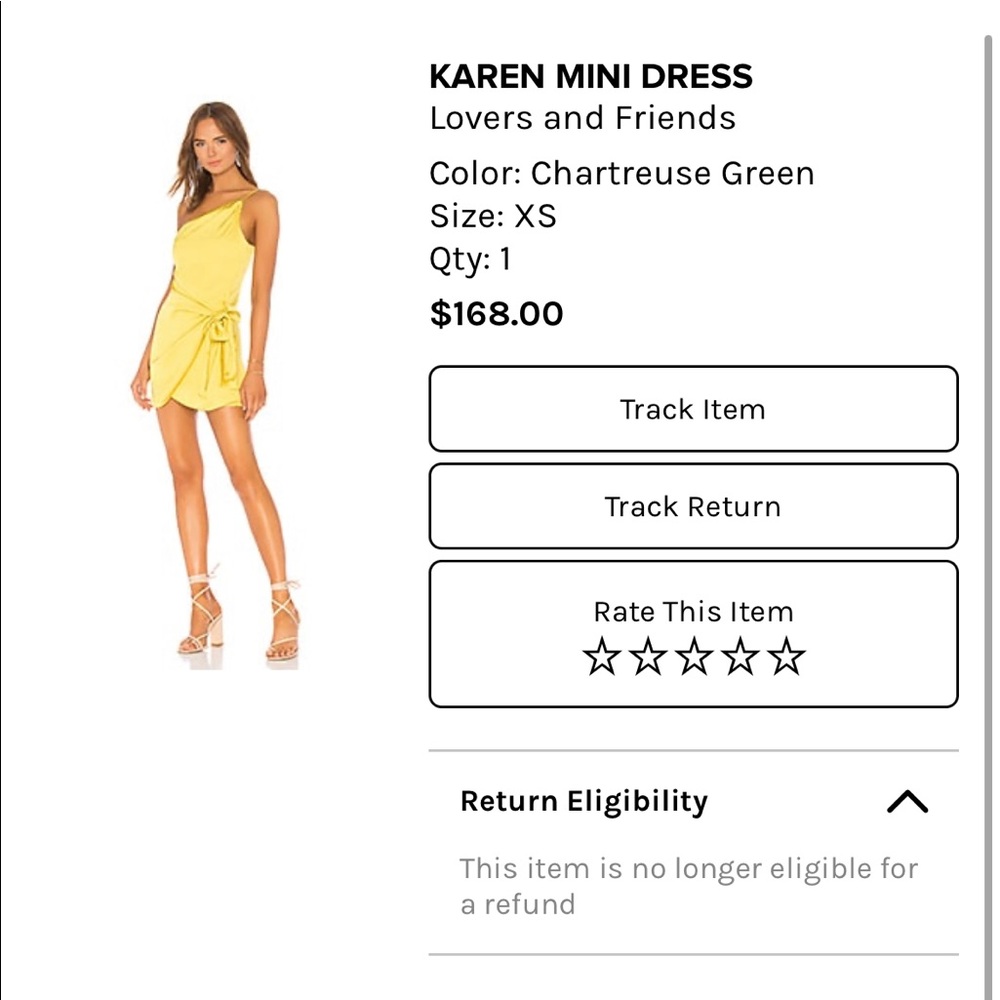The height and width of the screenshot is (1000, 1000).
Task: Click the Chartreuse Green color label
Action: 621,173
